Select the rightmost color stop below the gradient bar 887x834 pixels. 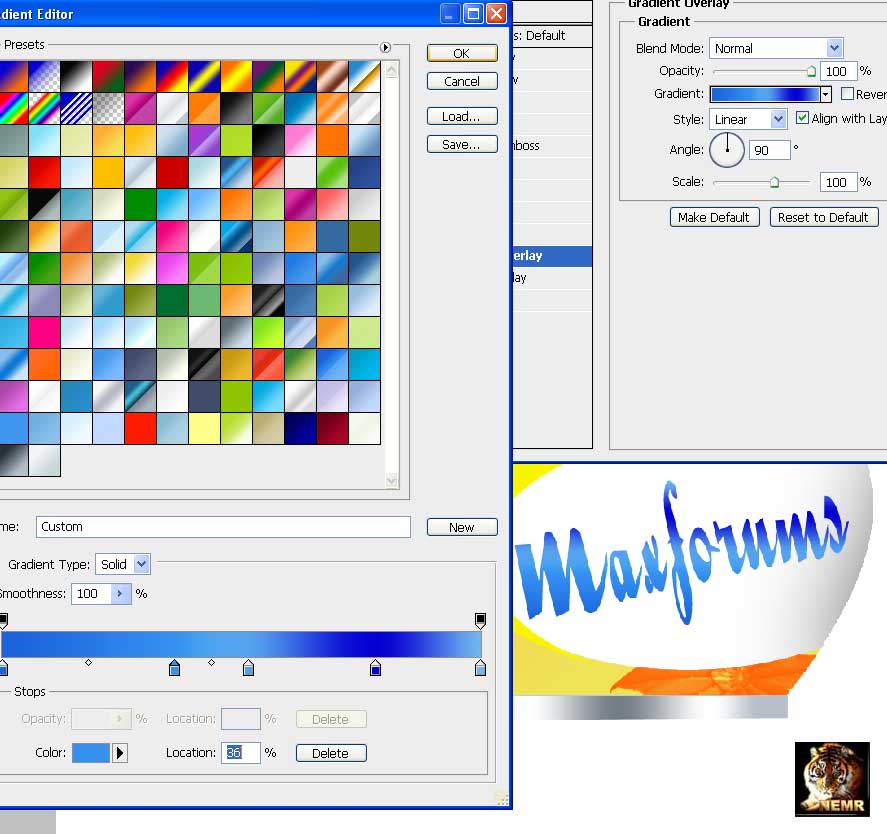[480, 668]
